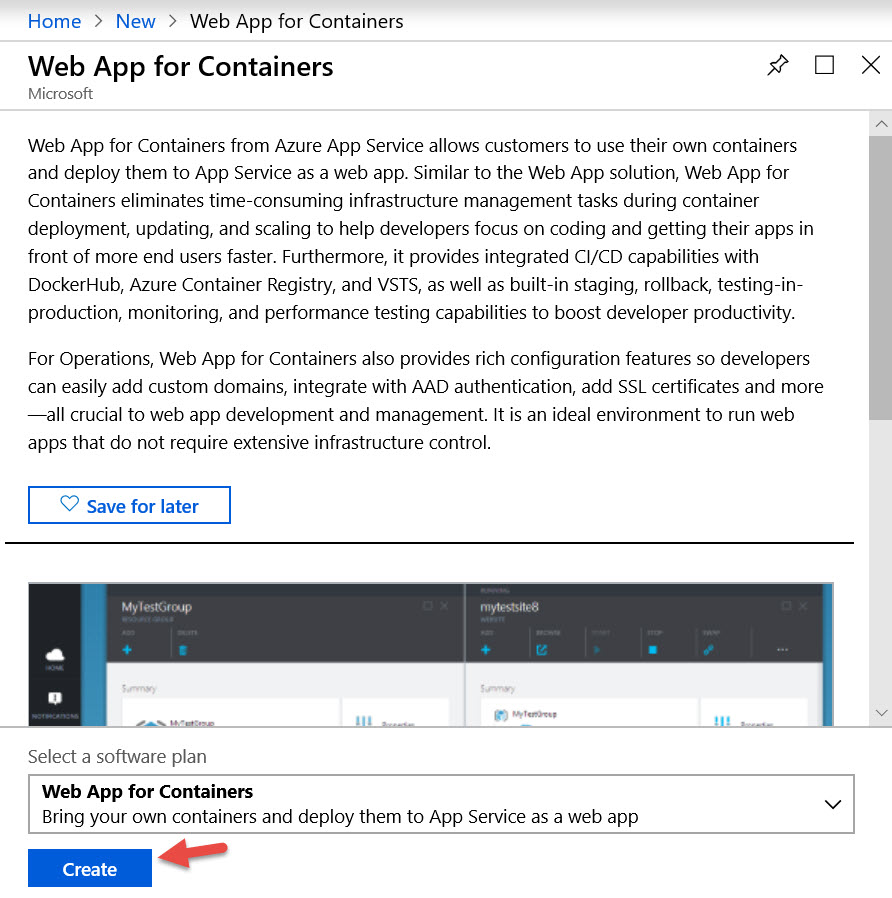Click the paragraph starting 'For Operations'
The image size is (892, 898).
(426, 400)
